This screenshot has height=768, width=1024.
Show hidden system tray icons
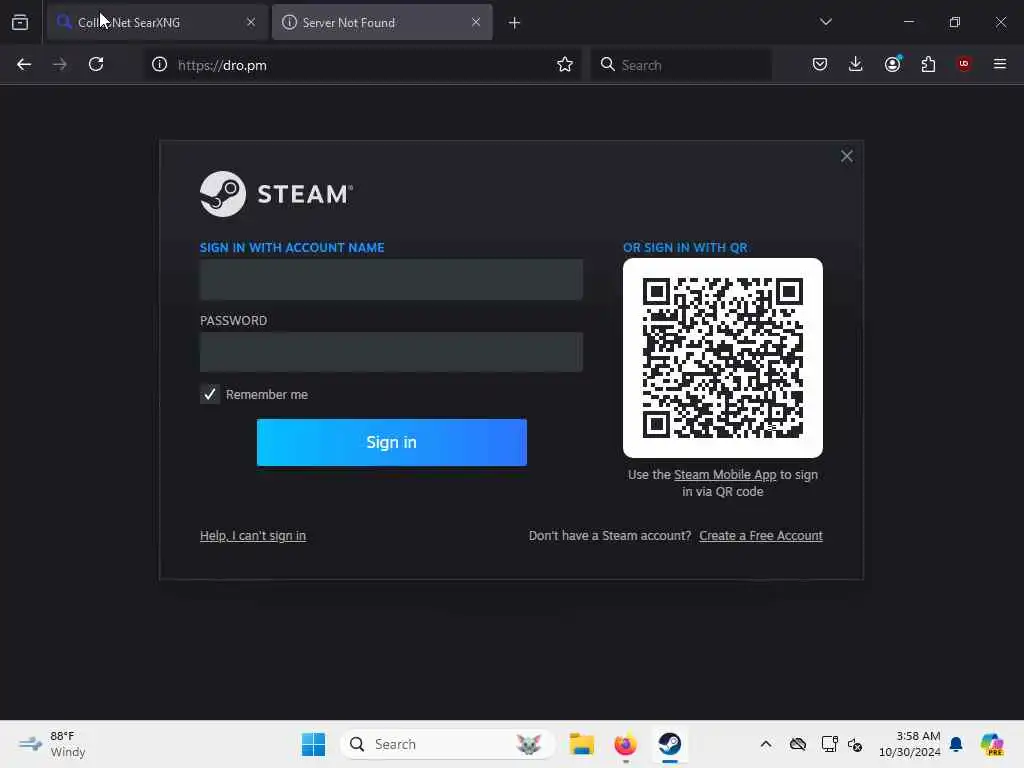pos(766,744)
